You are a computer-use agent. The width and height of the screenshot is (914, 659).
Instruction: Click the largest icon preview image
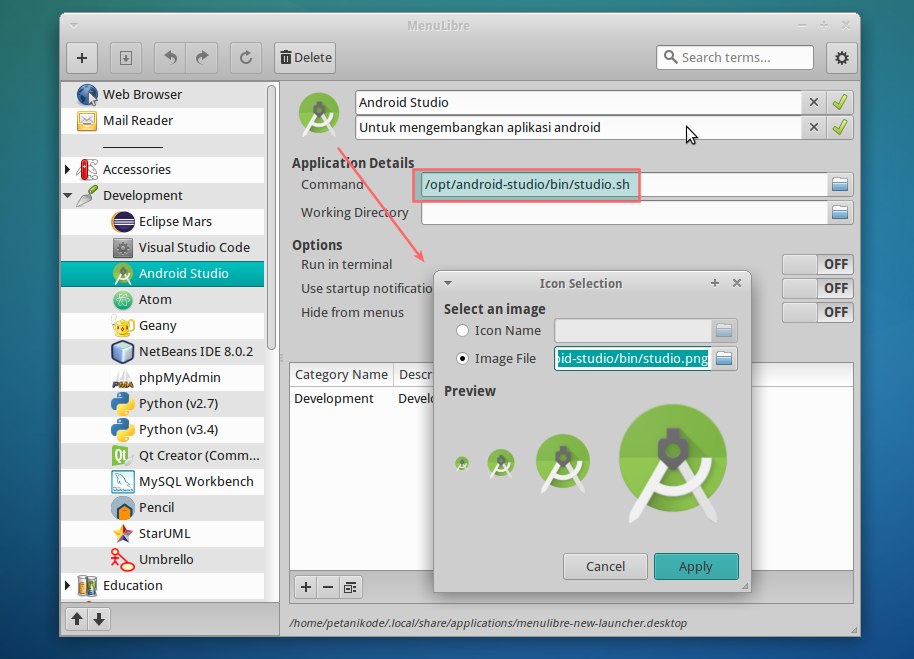(673, 463)
